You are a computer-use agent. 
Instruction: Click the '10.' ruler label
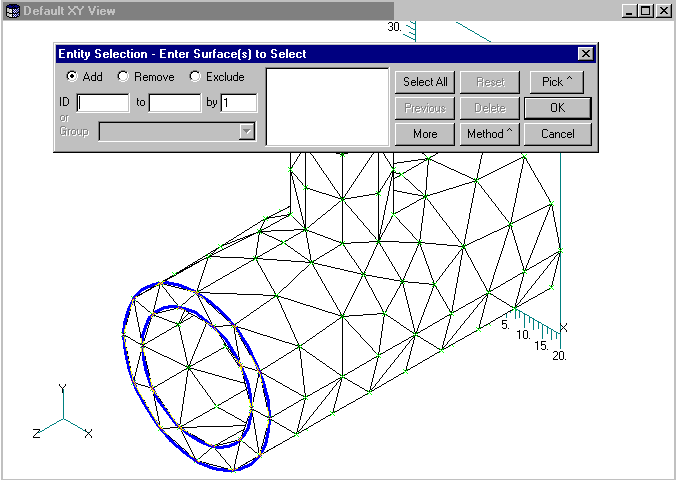pyautogui.click(x=523, y=335)
